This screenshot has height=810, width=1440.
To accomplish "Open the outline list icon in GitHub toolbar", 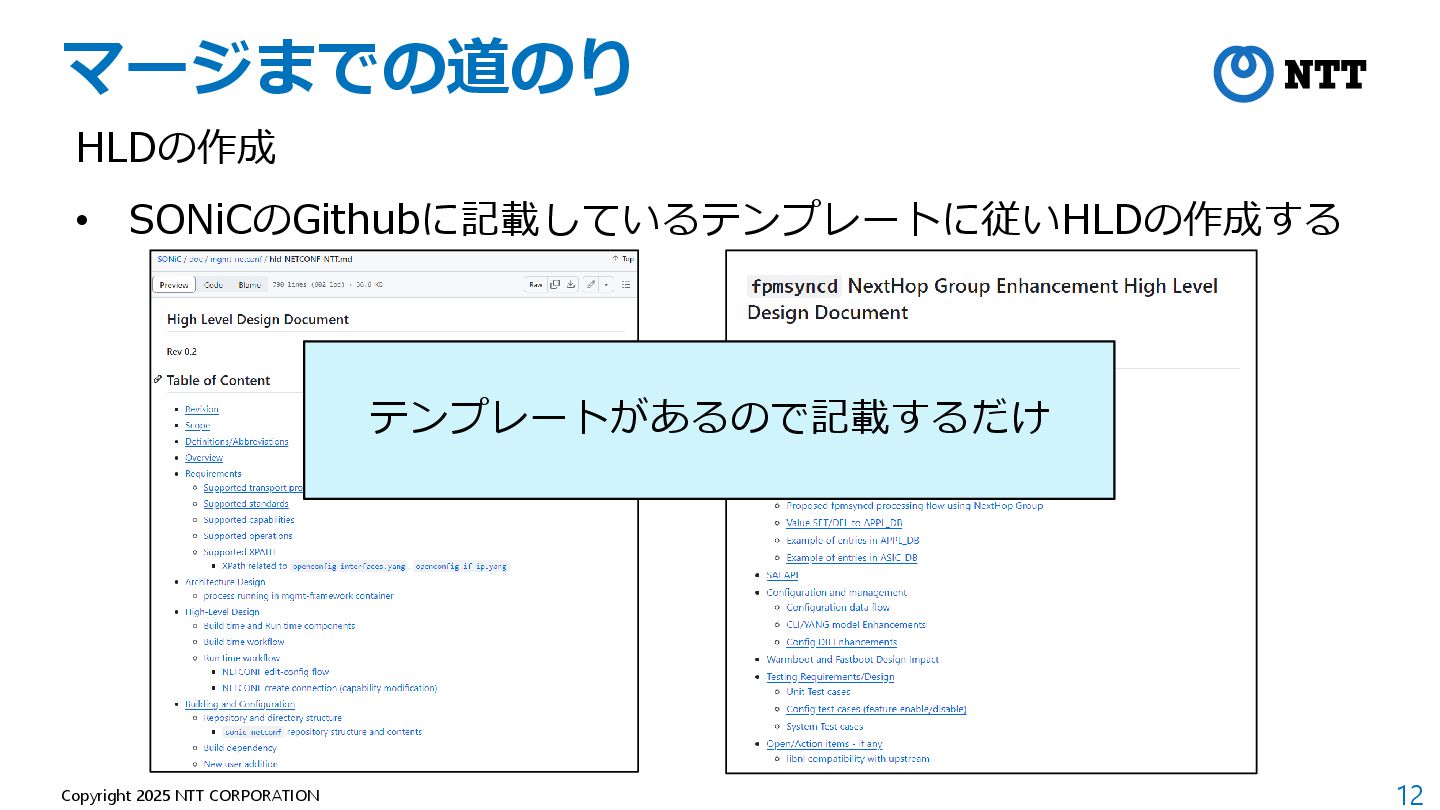I will [626, 284].
